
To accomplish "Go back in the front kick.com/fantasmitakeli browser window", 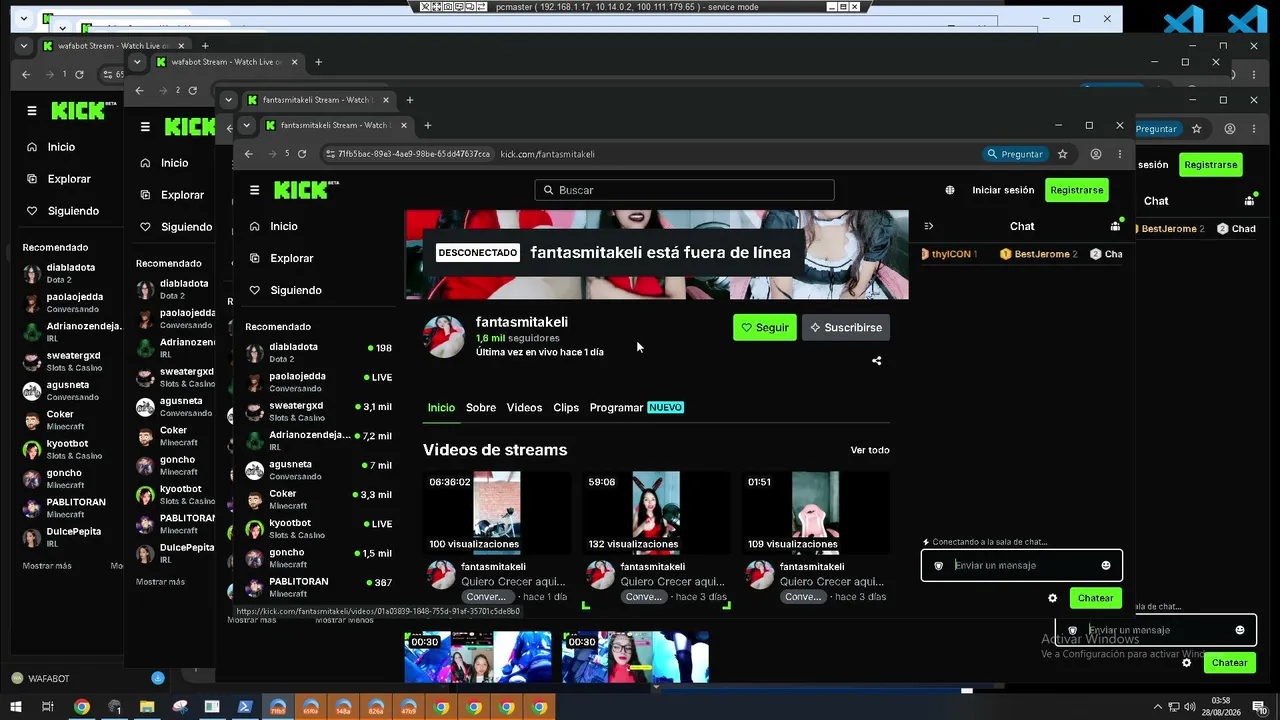I will pyautogui.click(x=250, y=154).
